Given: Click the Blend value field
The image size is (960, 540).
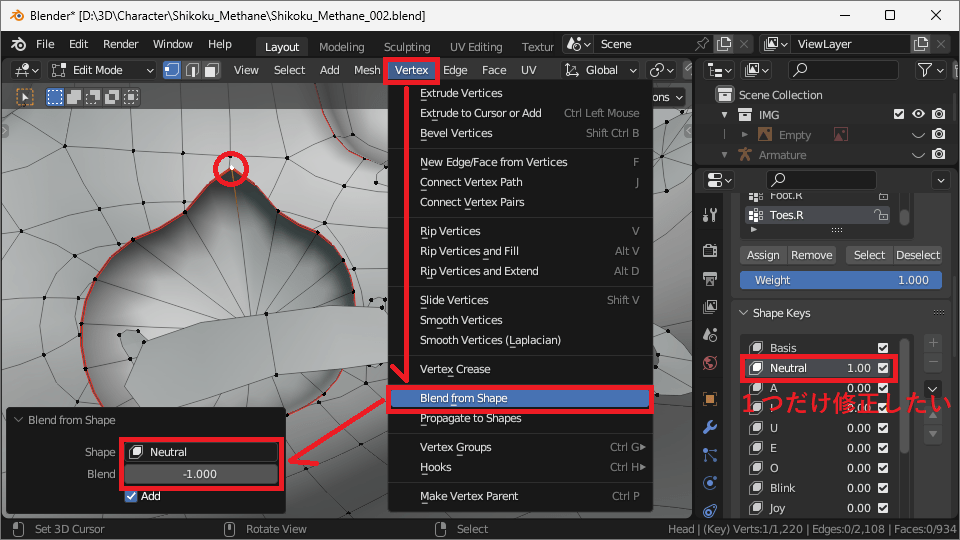Looking at the screenshot, I should click(200, 474).
